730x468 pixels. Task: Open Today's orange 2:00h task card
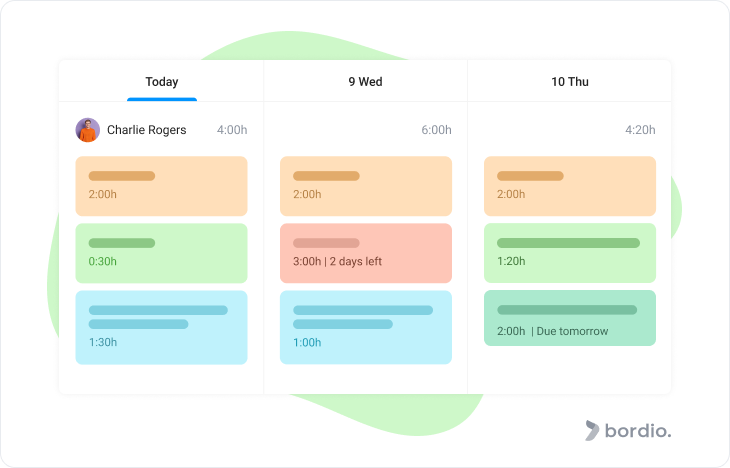pyautogui.click(x=161, y=186)
